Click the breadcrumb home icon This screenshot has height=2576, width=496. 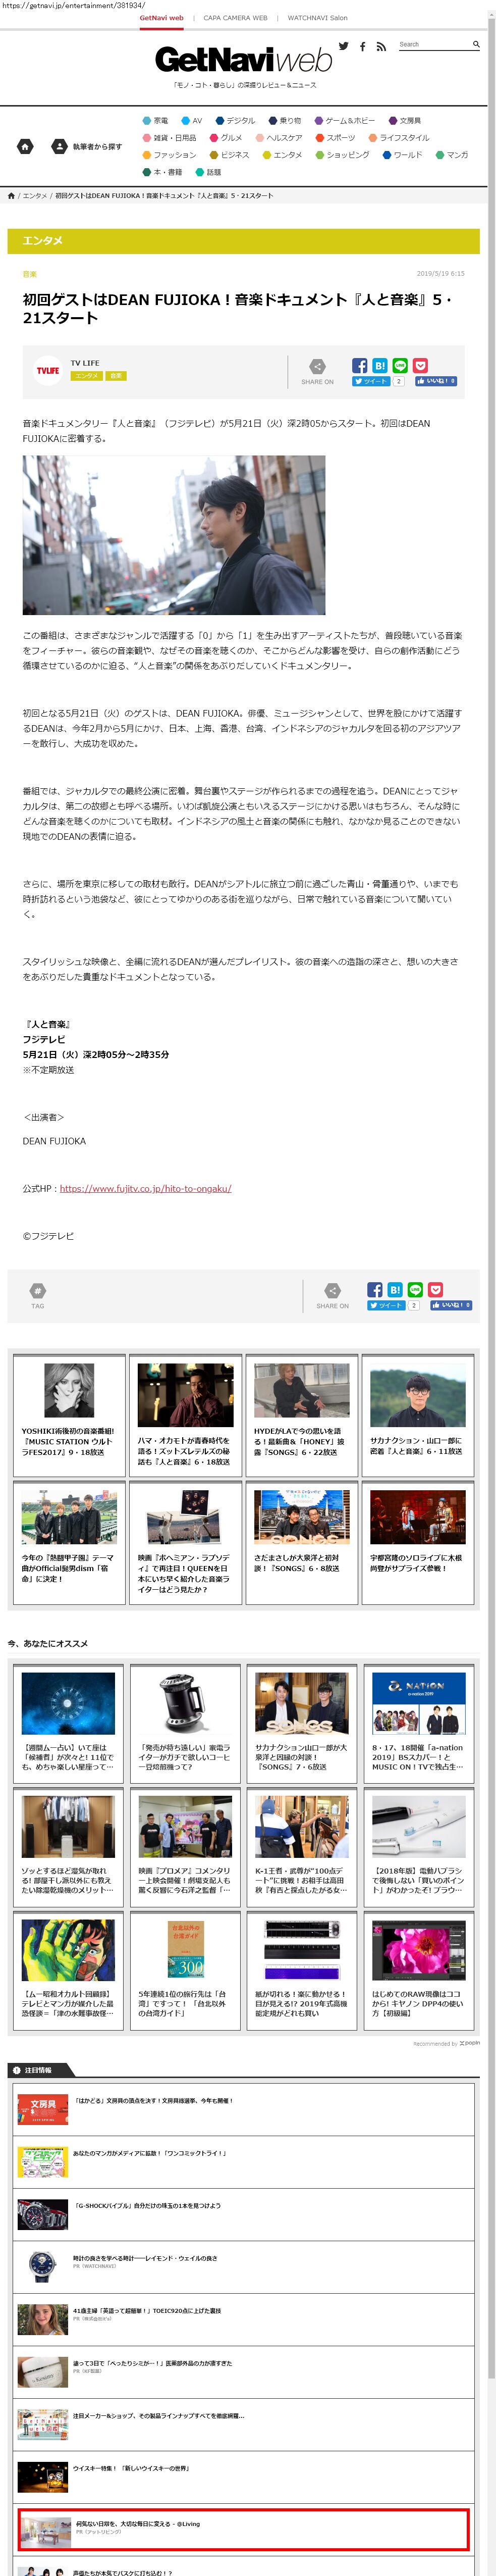click(x=11, y=196)
